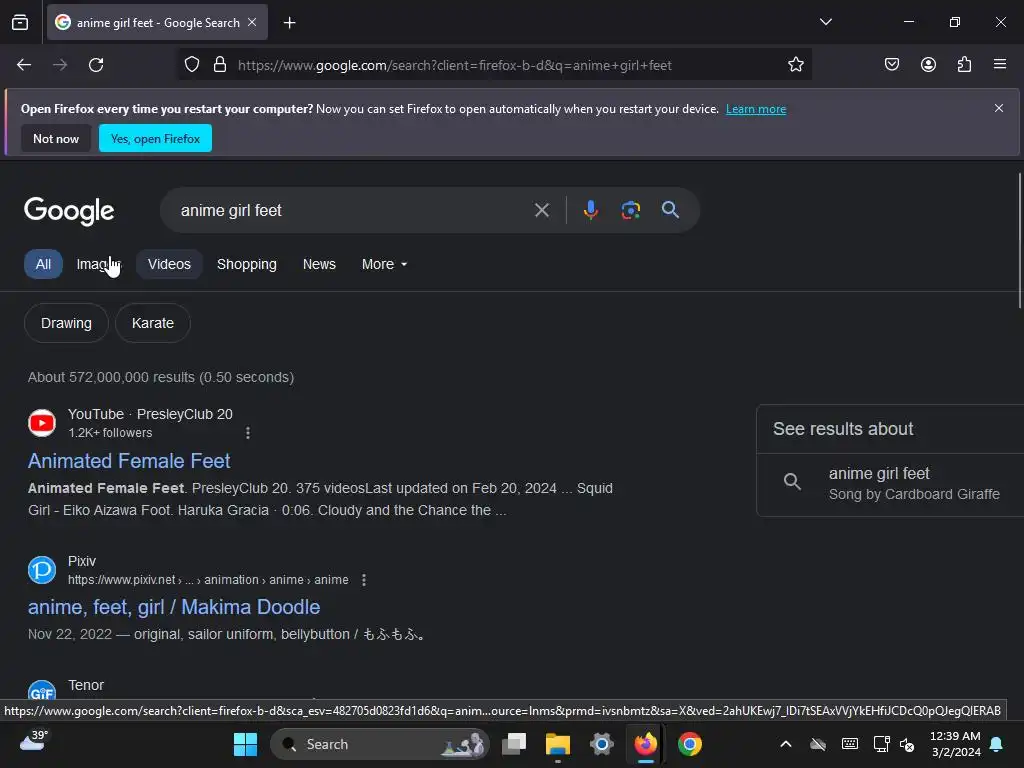Click the taskbar Search box
The image size is (1024, 768).
point(379,744)
